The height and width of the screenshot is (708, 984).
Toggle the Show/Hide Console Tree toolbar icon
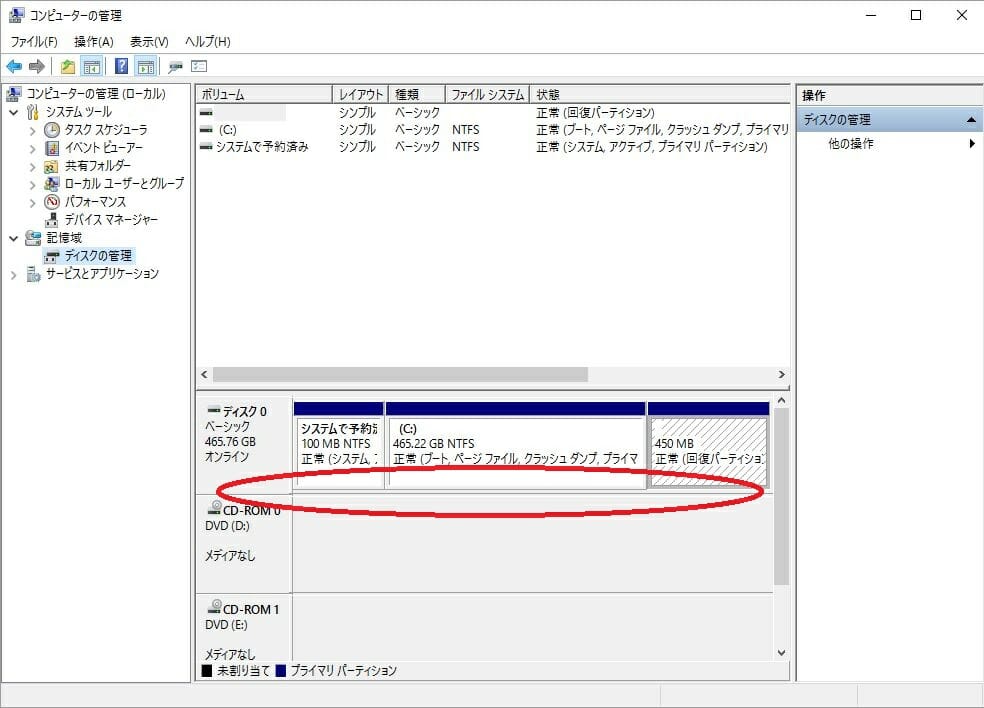(x=92, y=67)
